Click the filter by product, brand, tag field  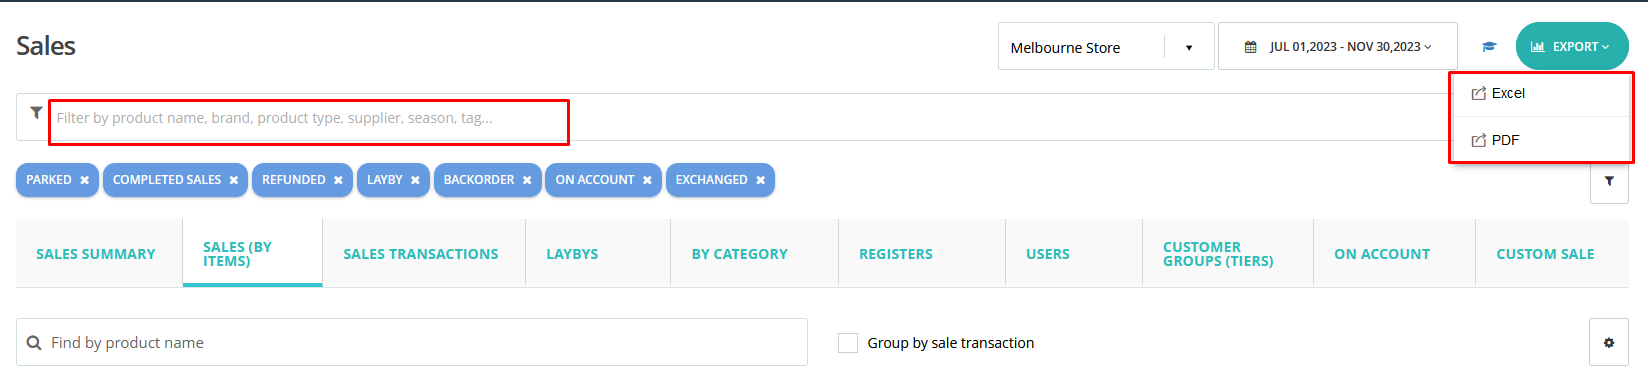309,118
